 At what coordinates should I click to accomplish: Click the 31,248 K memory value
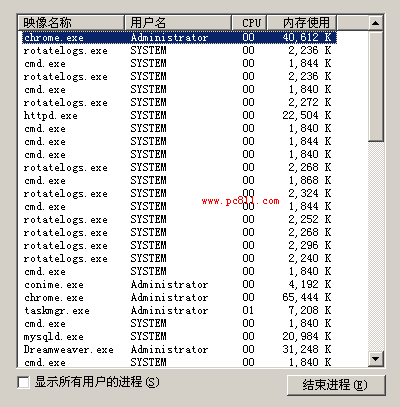pos(307,349)
